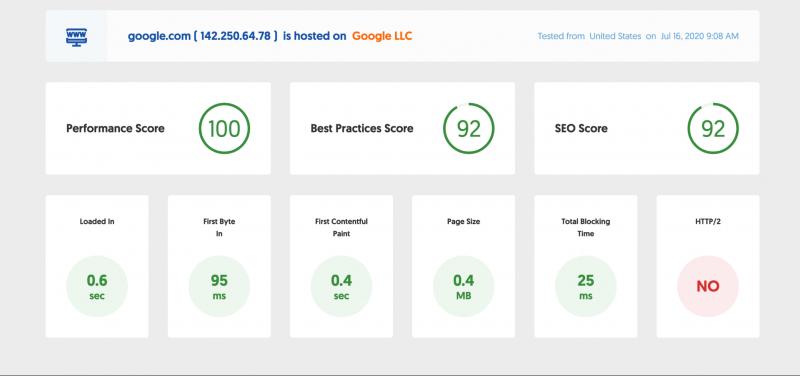The image size is (800, 376).
Task: Click the First Contentful Paint label
Action: [x=341, y=228]
